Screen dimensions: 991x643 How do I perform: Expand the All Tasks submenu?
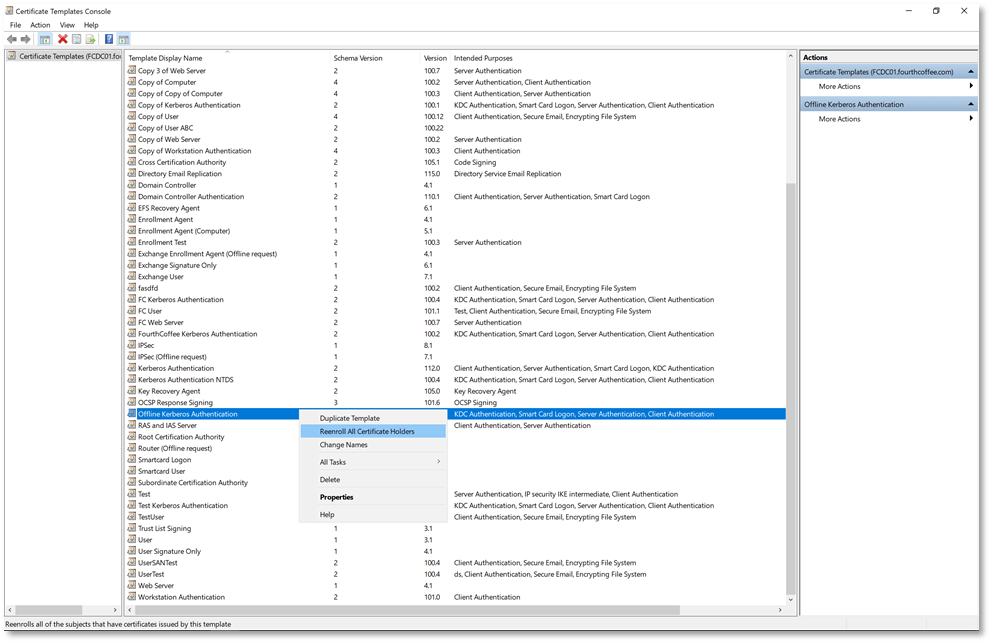pyautogui.click(x=372, y=462)
